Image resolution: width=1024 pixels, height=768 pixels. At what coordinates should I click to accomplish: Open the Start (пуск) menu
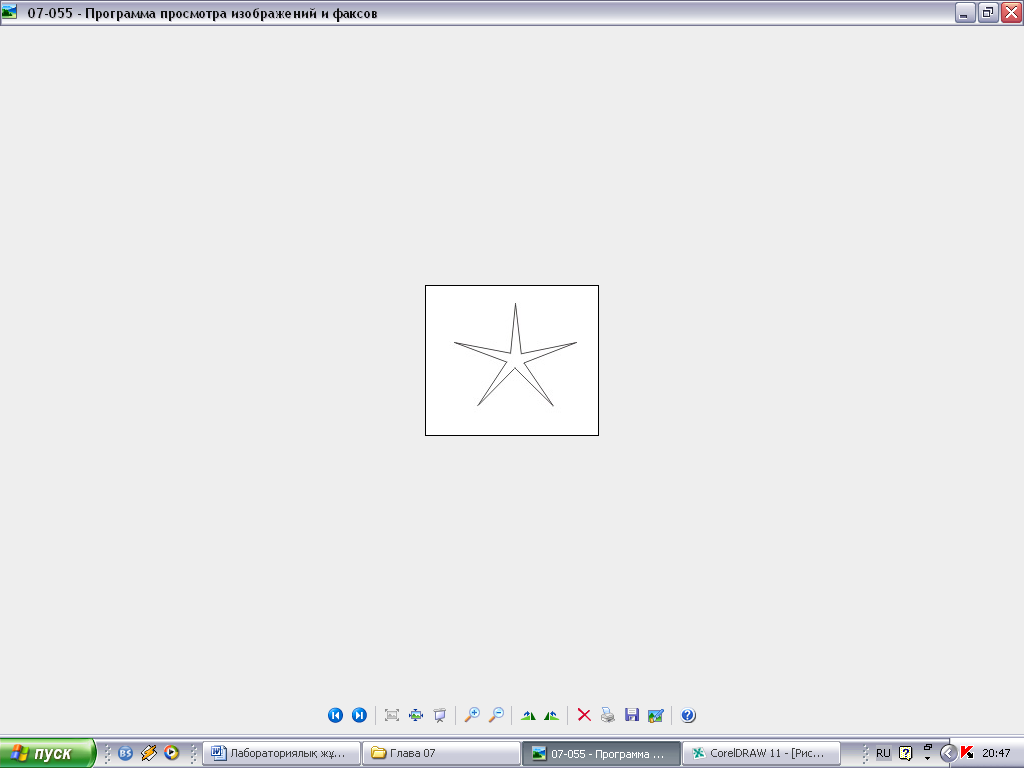coord(47,753)
